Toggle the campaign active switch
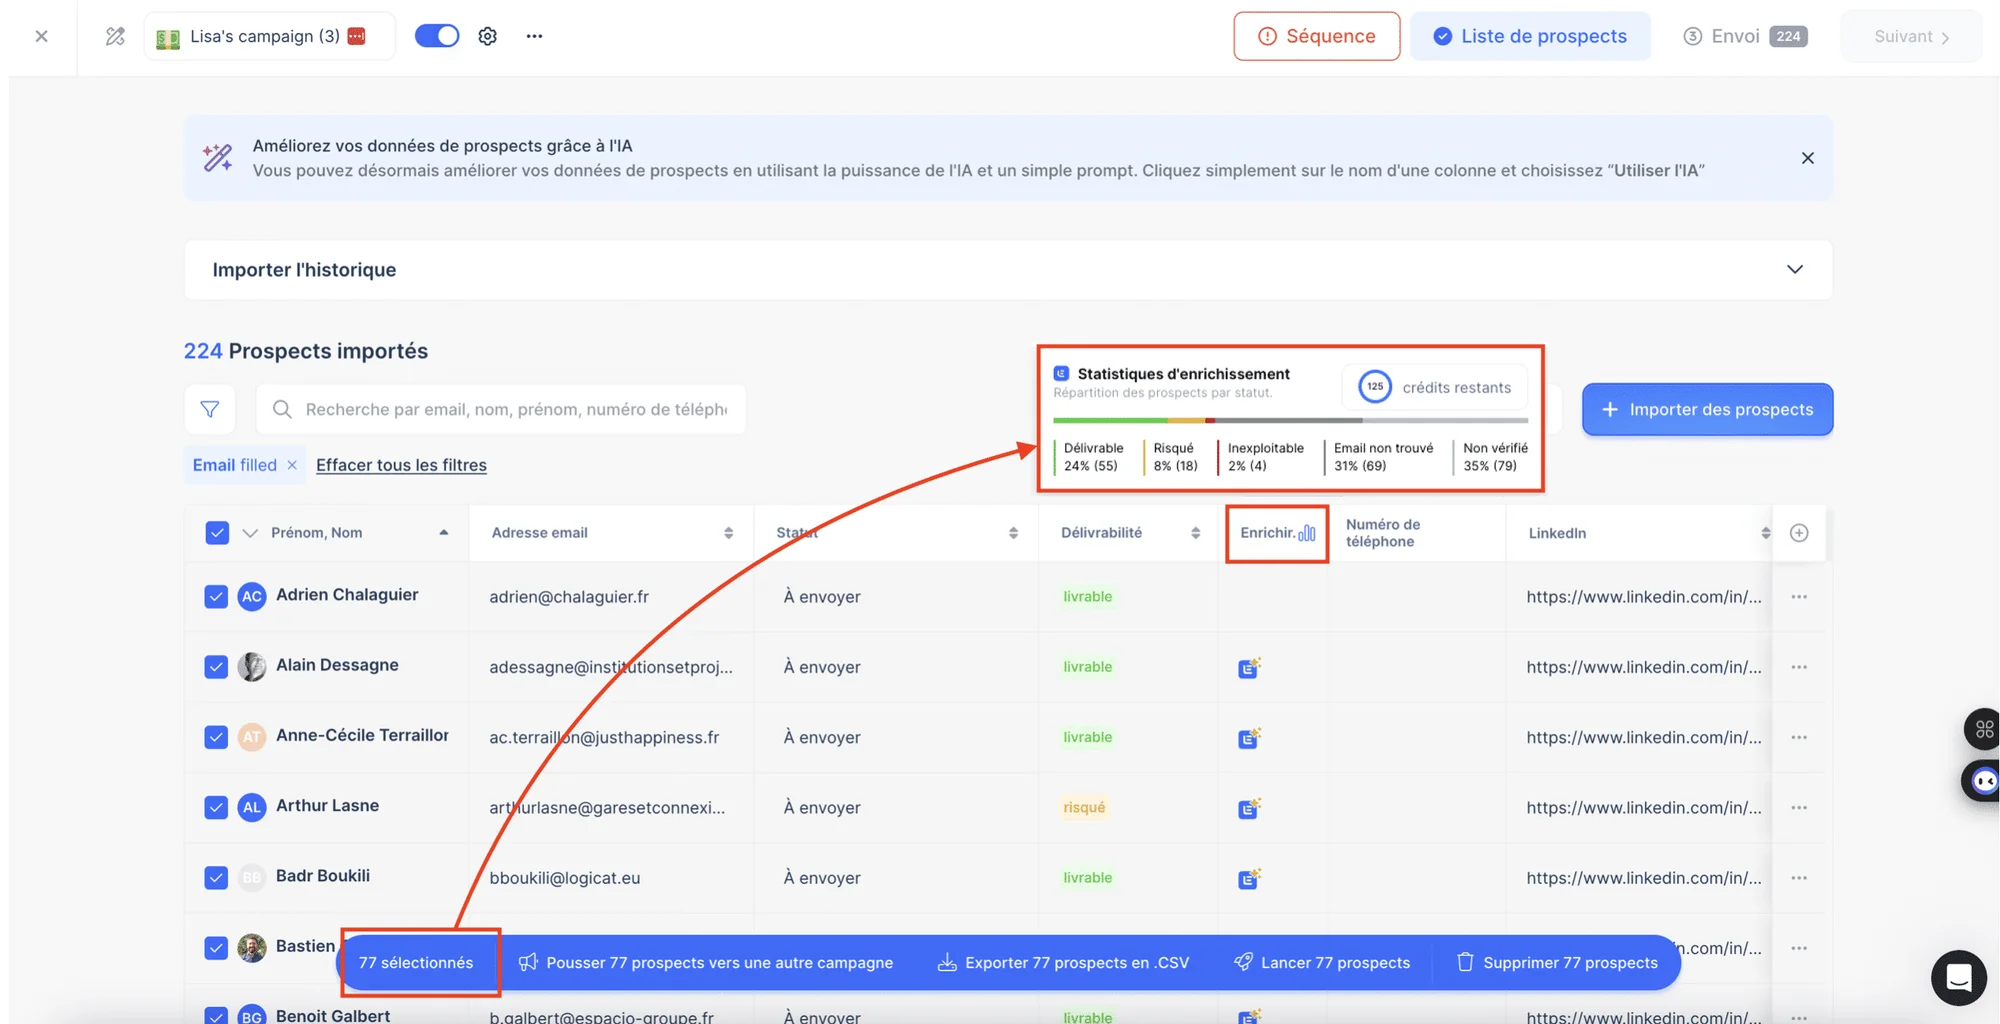2000x1024 pixels. coord(437,36)
